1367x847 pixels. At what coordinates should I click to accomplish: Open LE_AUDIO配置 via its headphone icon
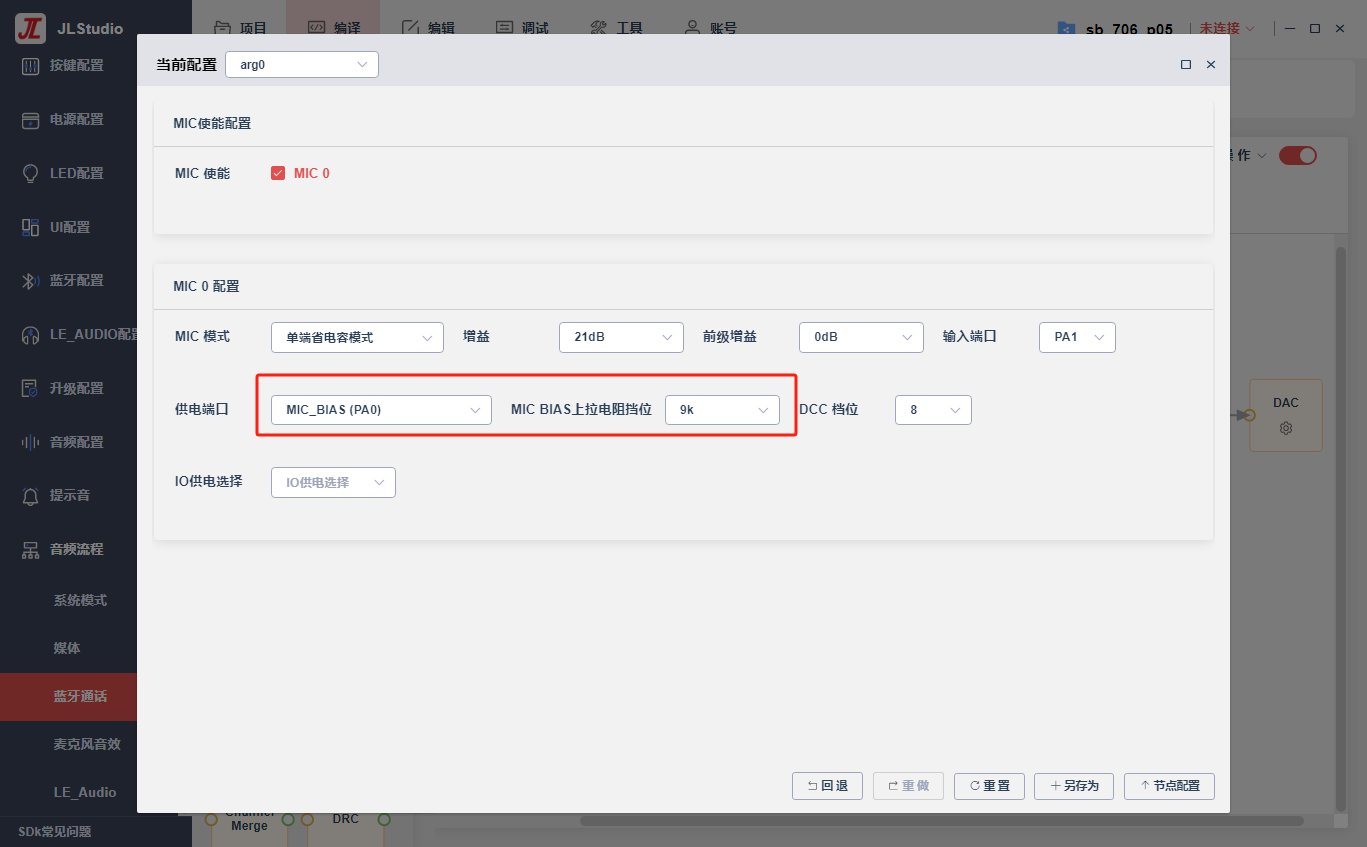coord(31,335)
